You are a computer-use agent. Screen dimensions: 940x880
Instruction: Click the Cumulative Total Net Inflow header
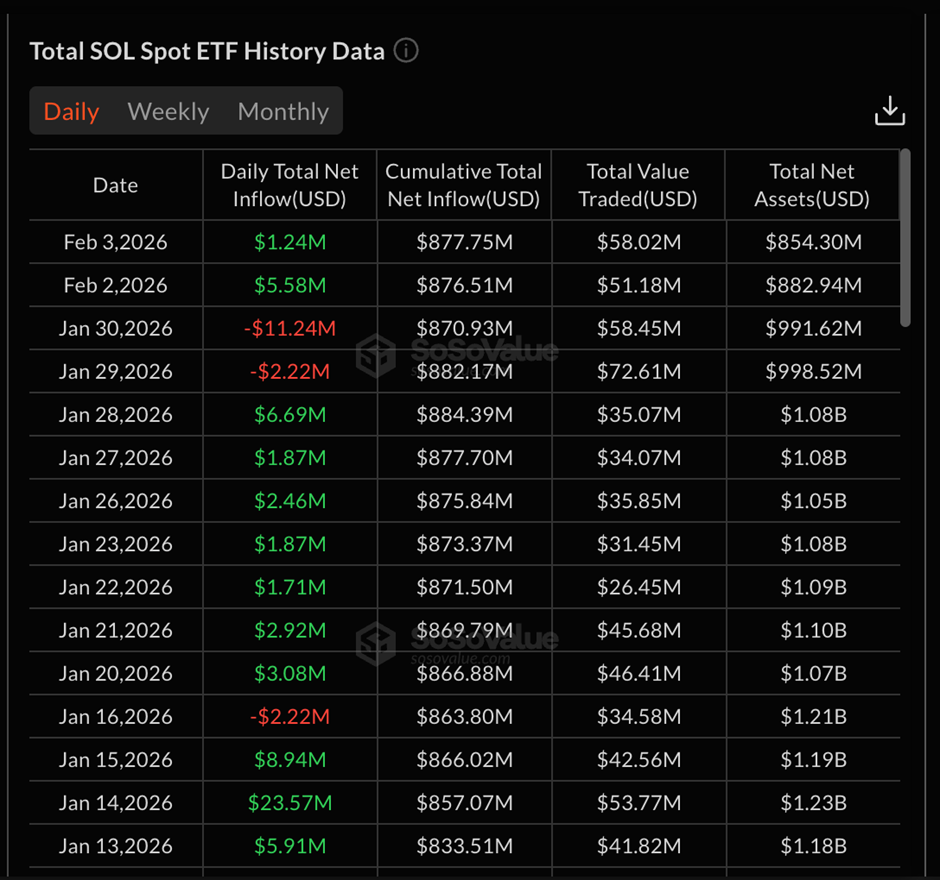tap(463, 184)
